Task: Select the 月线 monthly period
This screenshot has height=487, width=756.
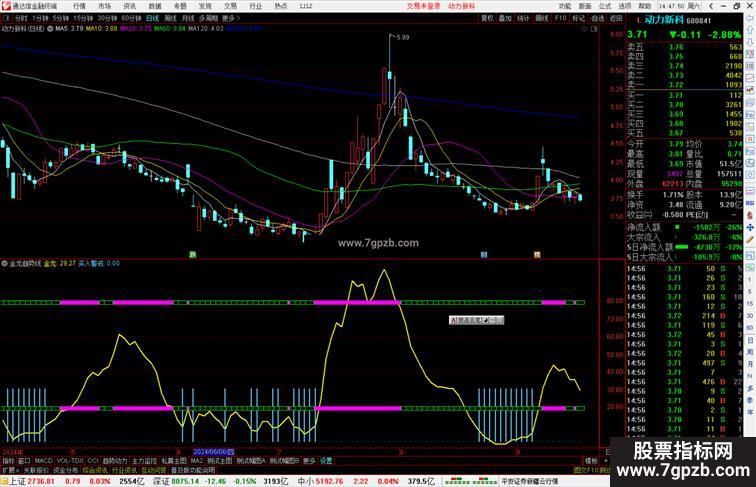Action: [x=188, y=18]
